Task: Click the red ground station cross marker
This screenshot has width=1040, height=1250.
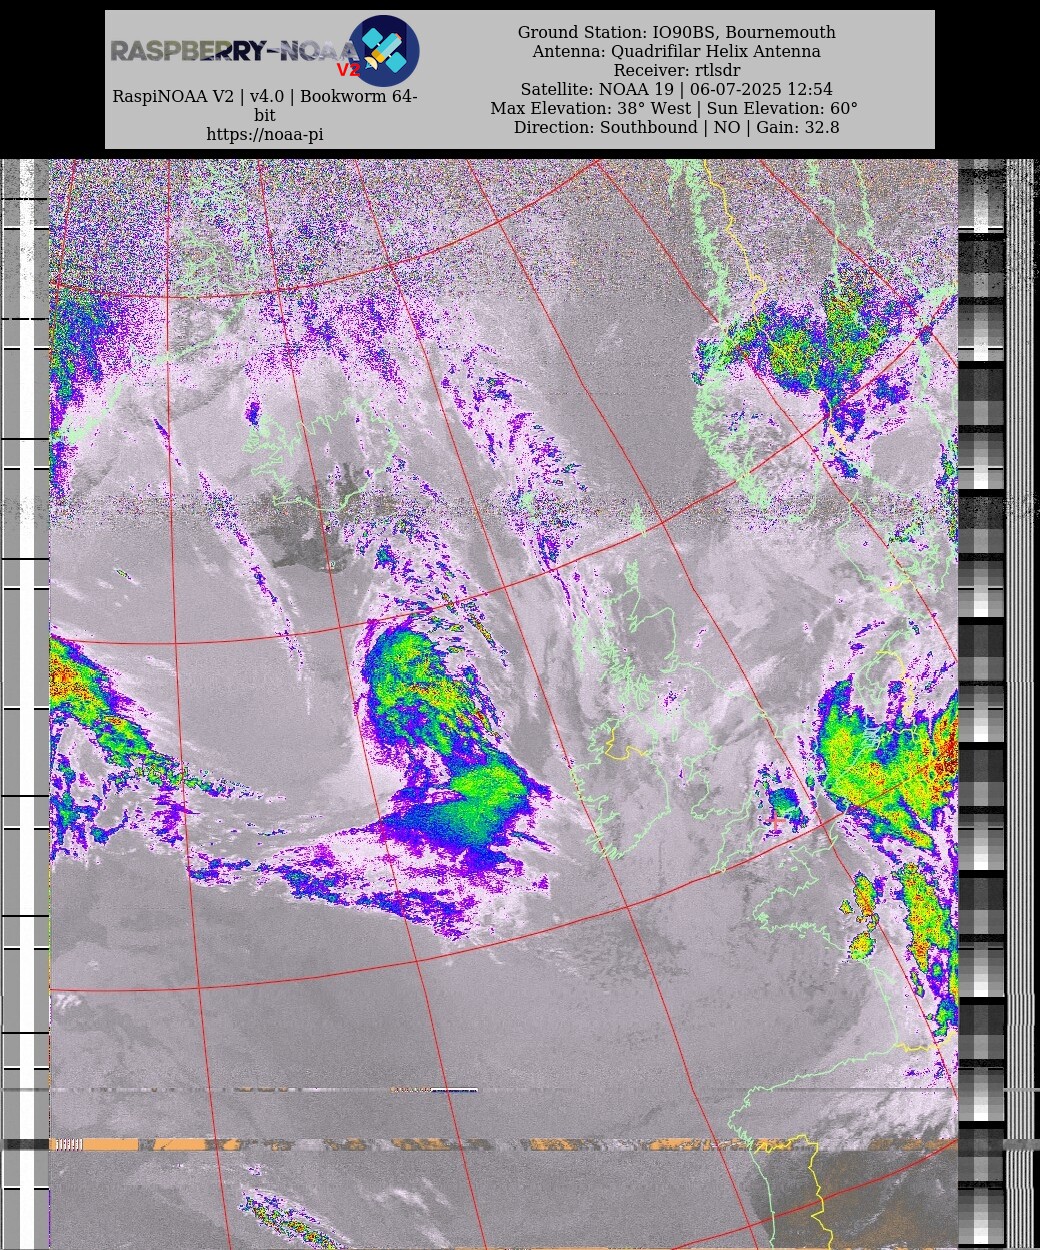Action: point(776,820)
